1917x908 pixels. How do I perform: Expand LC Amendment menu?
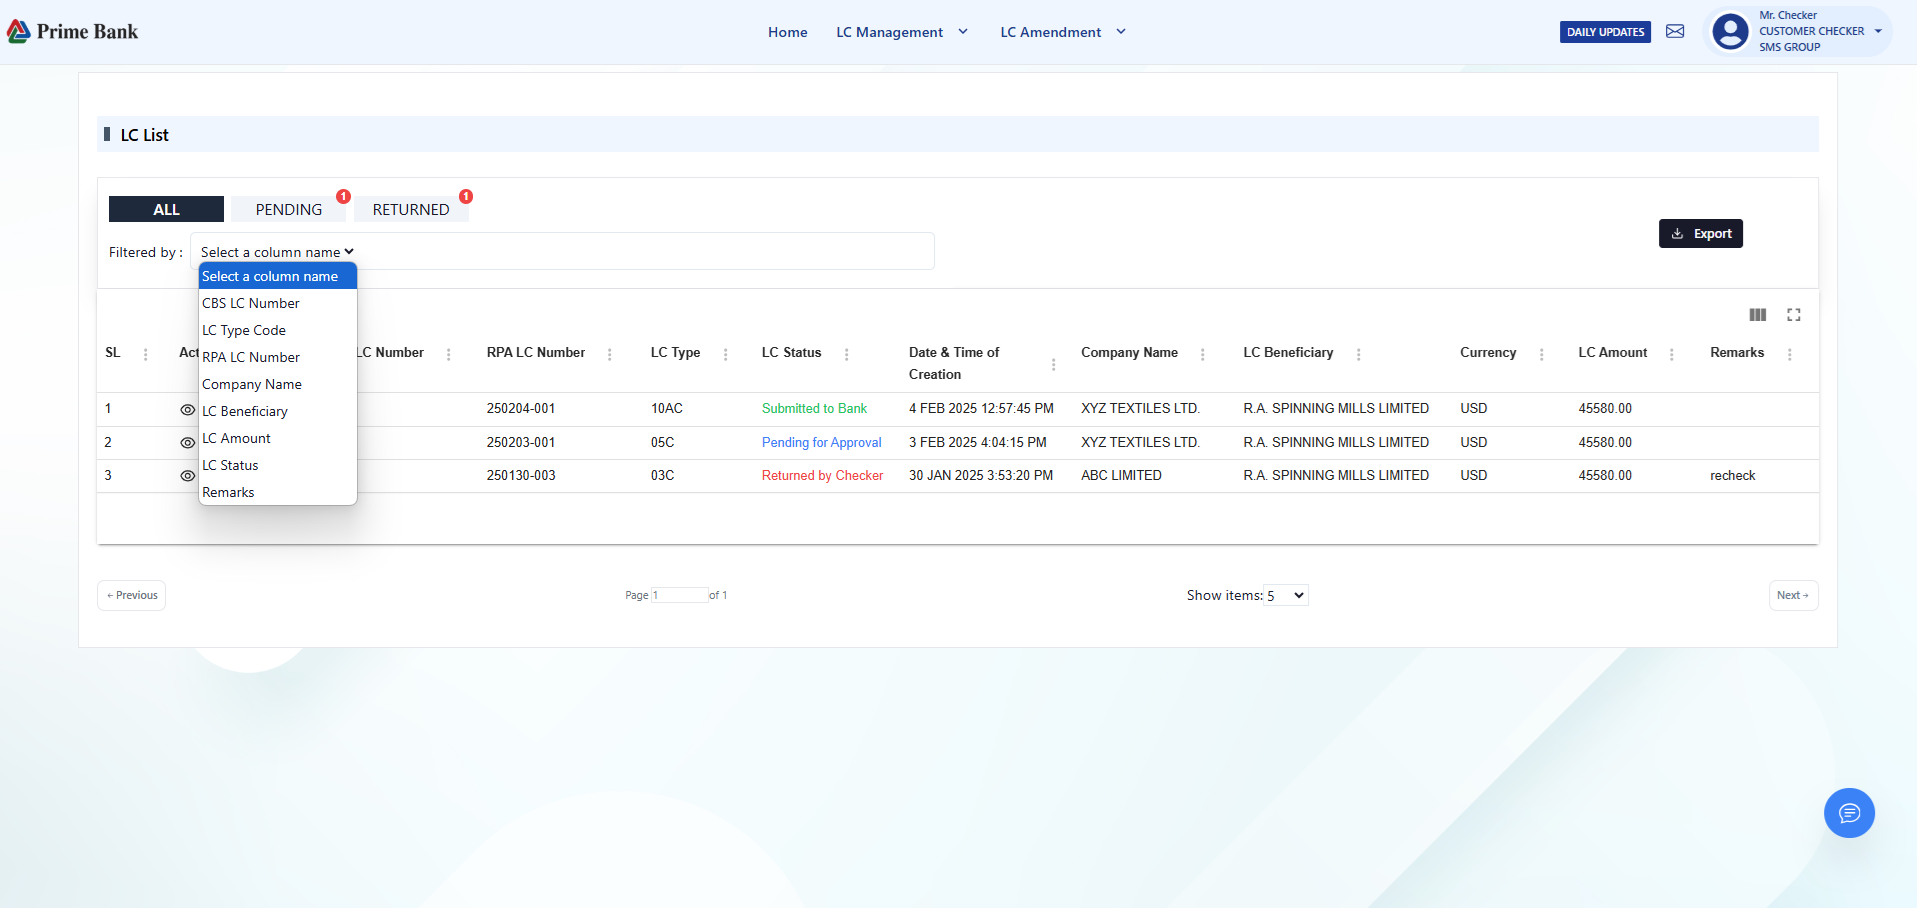(1063, 32)
